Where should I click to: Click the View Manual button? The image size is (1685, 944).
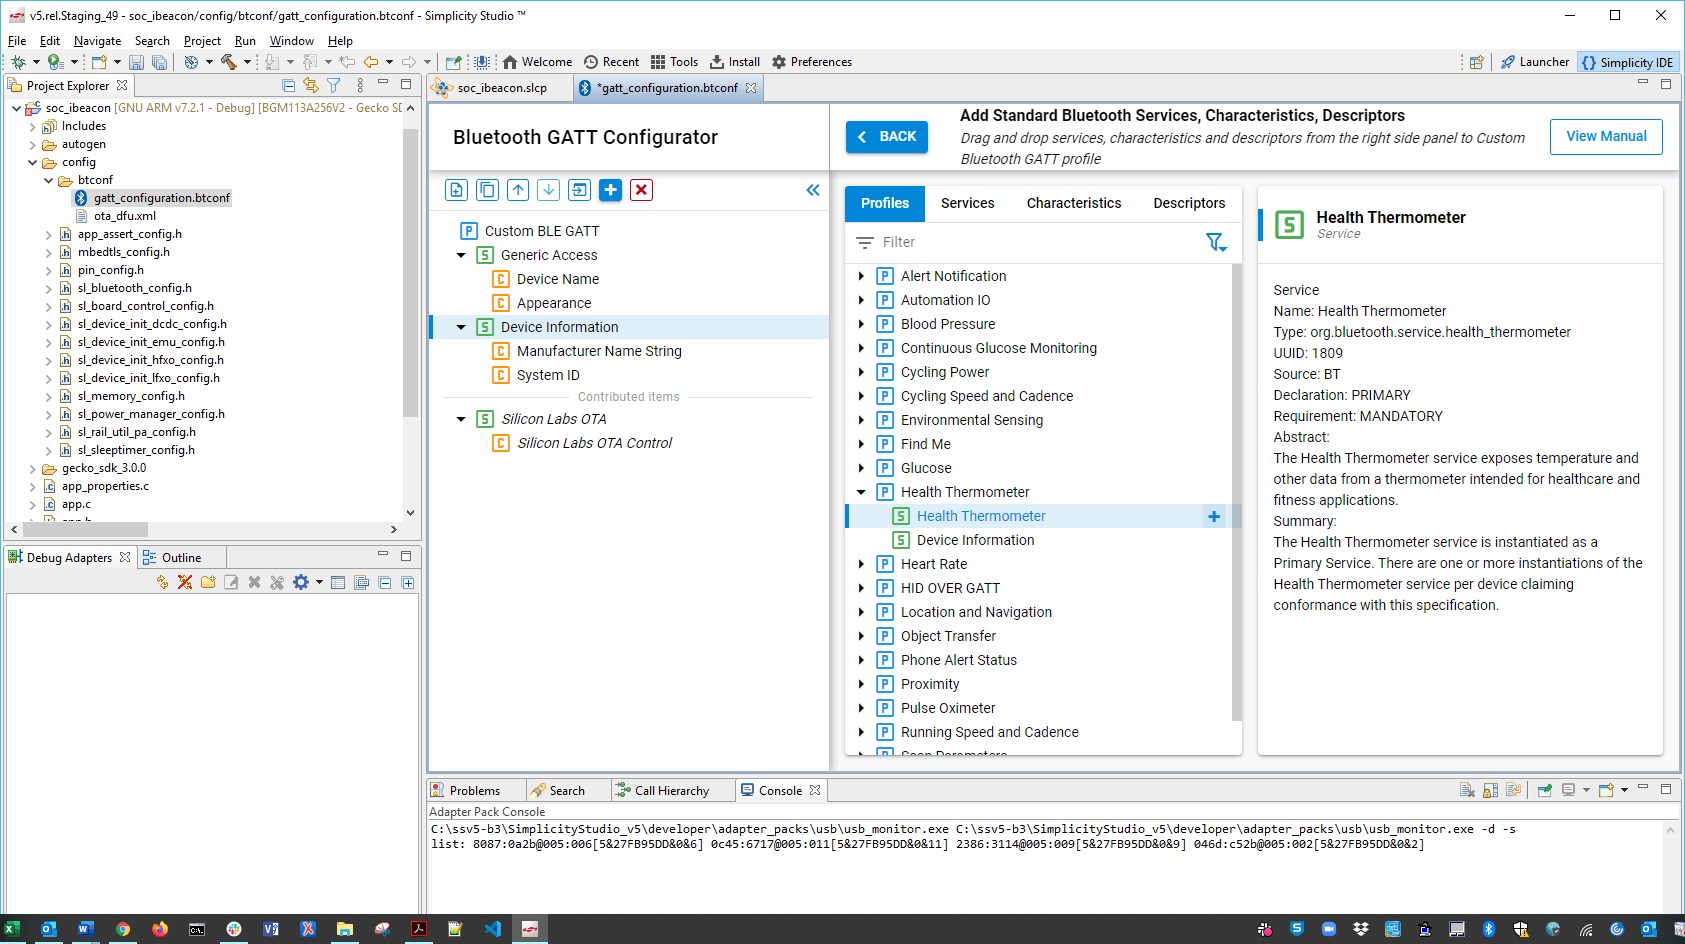1606,137
